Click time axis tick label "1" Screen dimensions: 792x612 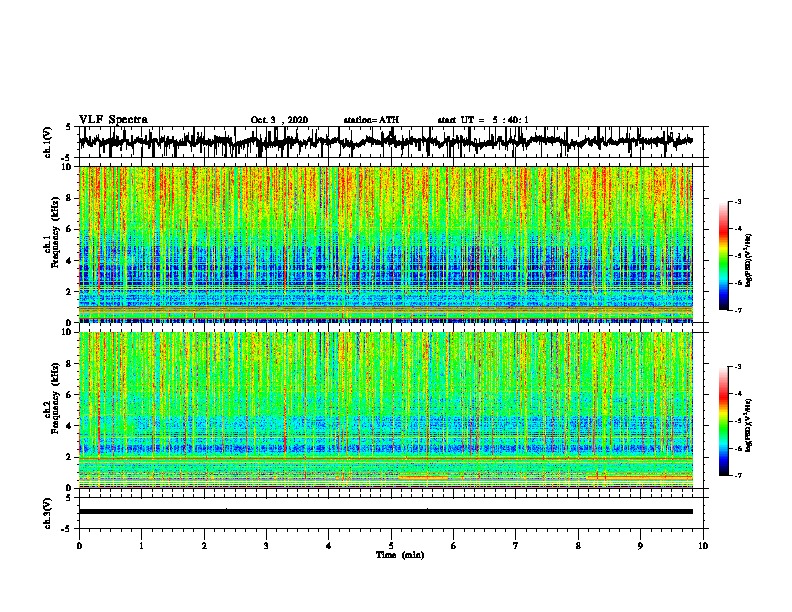click(141, 546)
